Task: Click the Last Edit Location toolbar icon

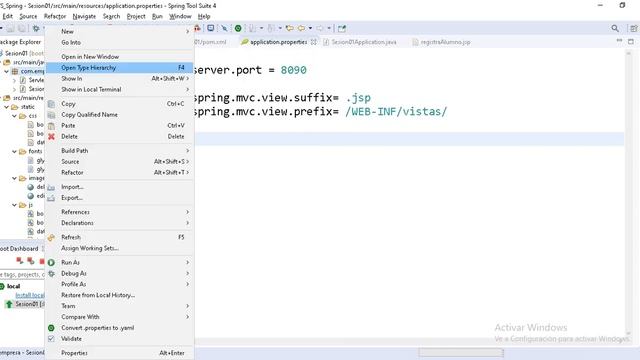Action: click(x=289, y=28)
